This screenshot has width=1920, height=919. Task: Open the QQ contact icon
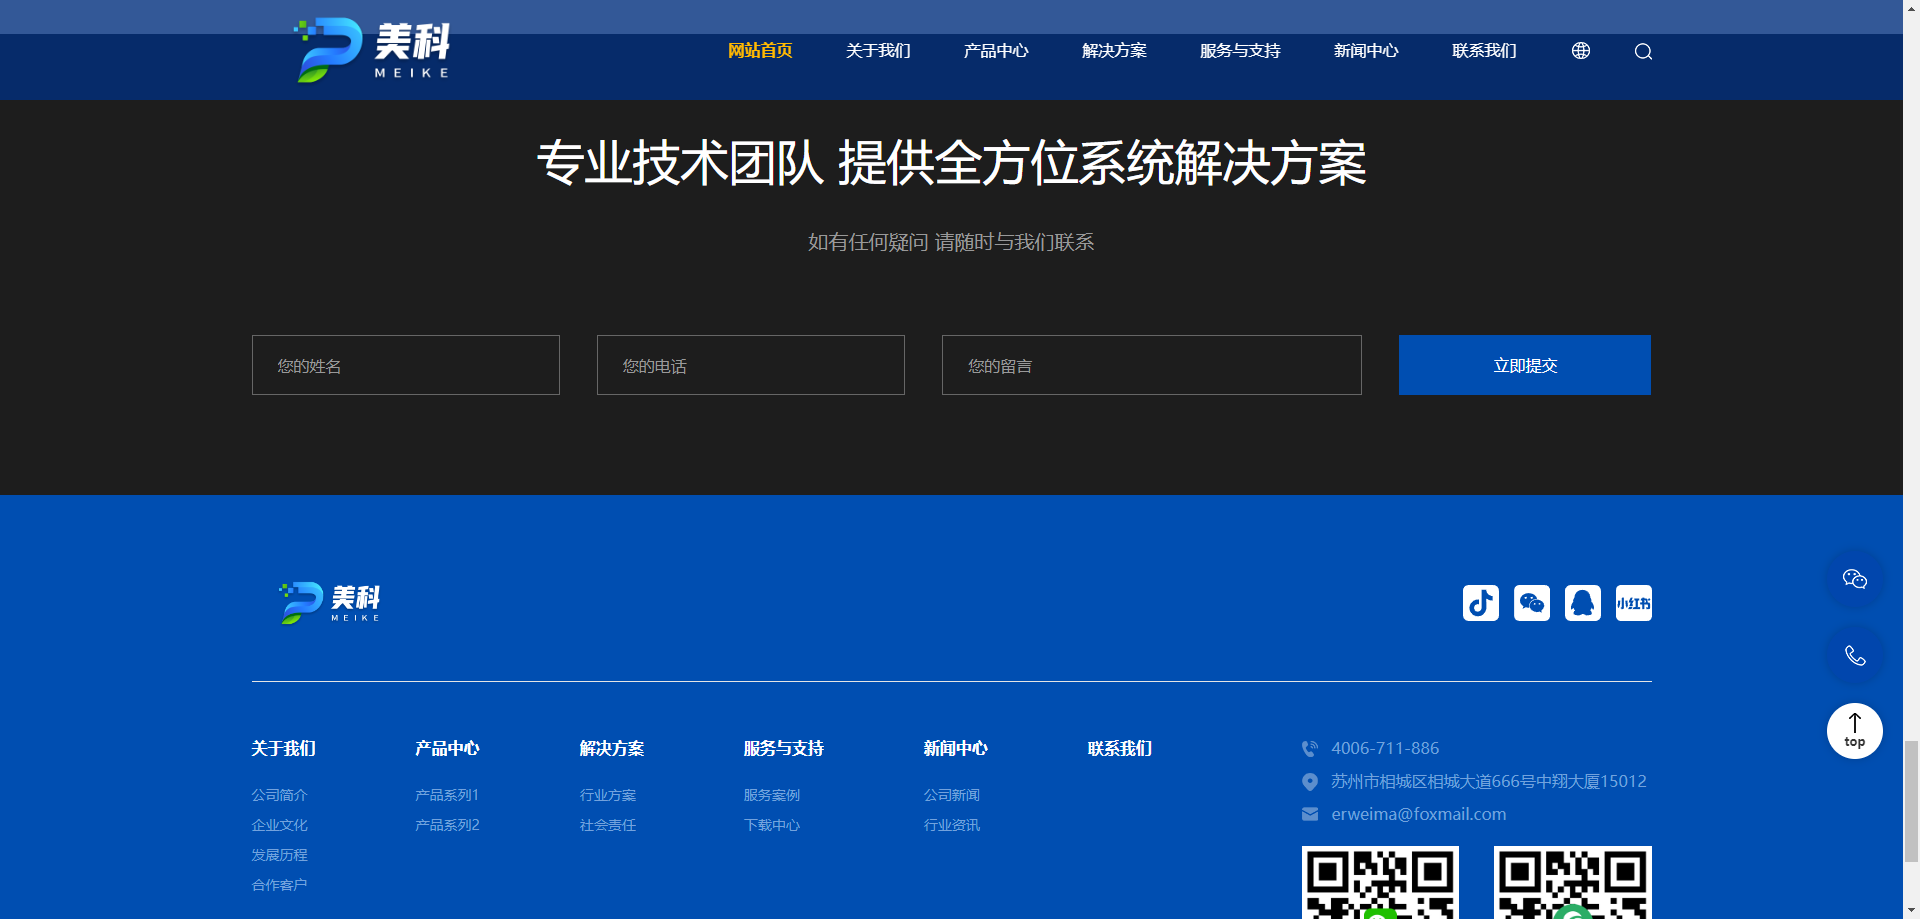(x=1582, y=602)
